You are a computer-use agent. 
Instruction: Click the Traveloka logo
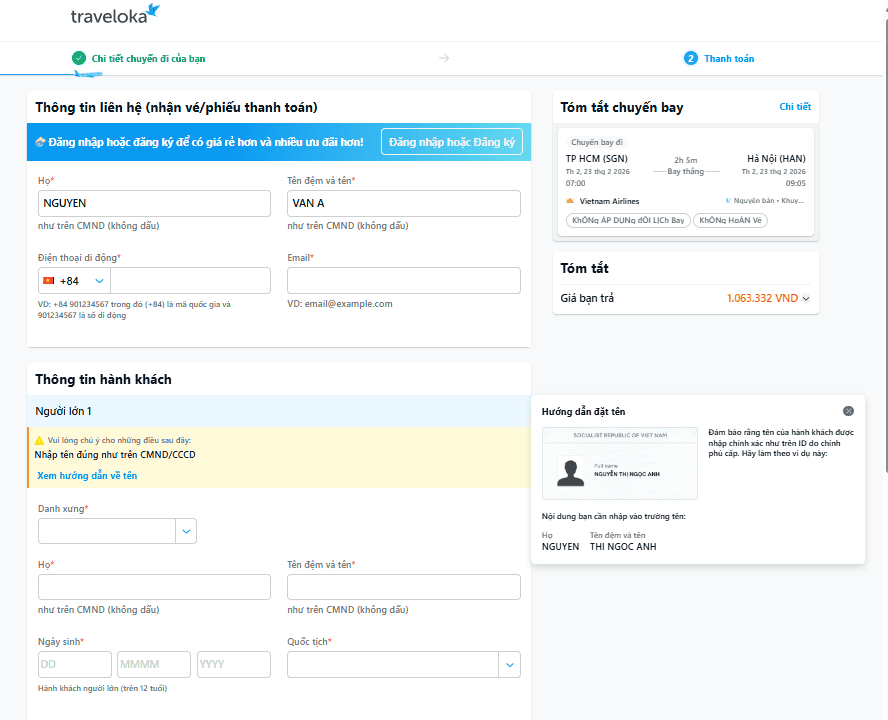[115, 15]
